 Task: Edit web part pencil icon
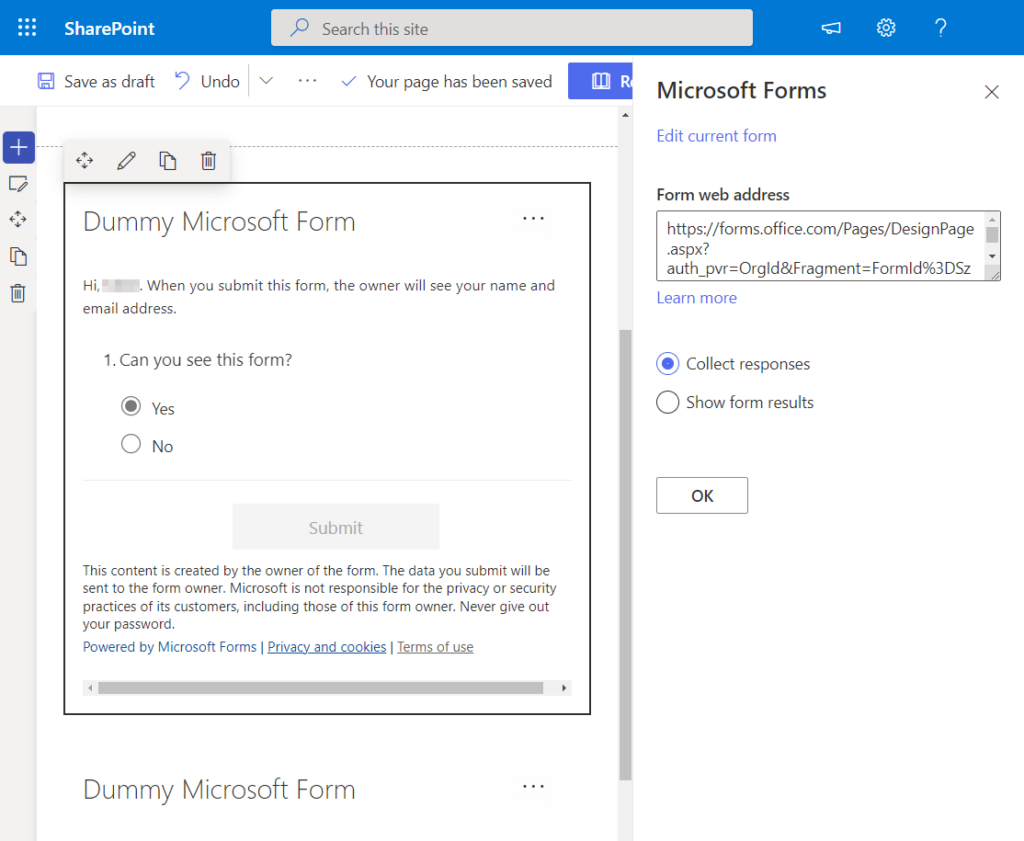click(126, 161)
